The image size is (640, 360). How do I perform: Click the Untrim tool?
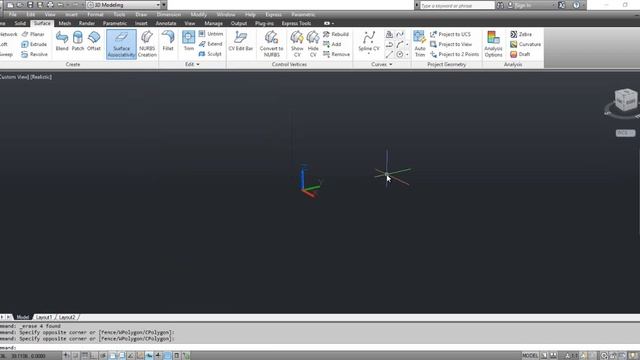pos(211,34)
